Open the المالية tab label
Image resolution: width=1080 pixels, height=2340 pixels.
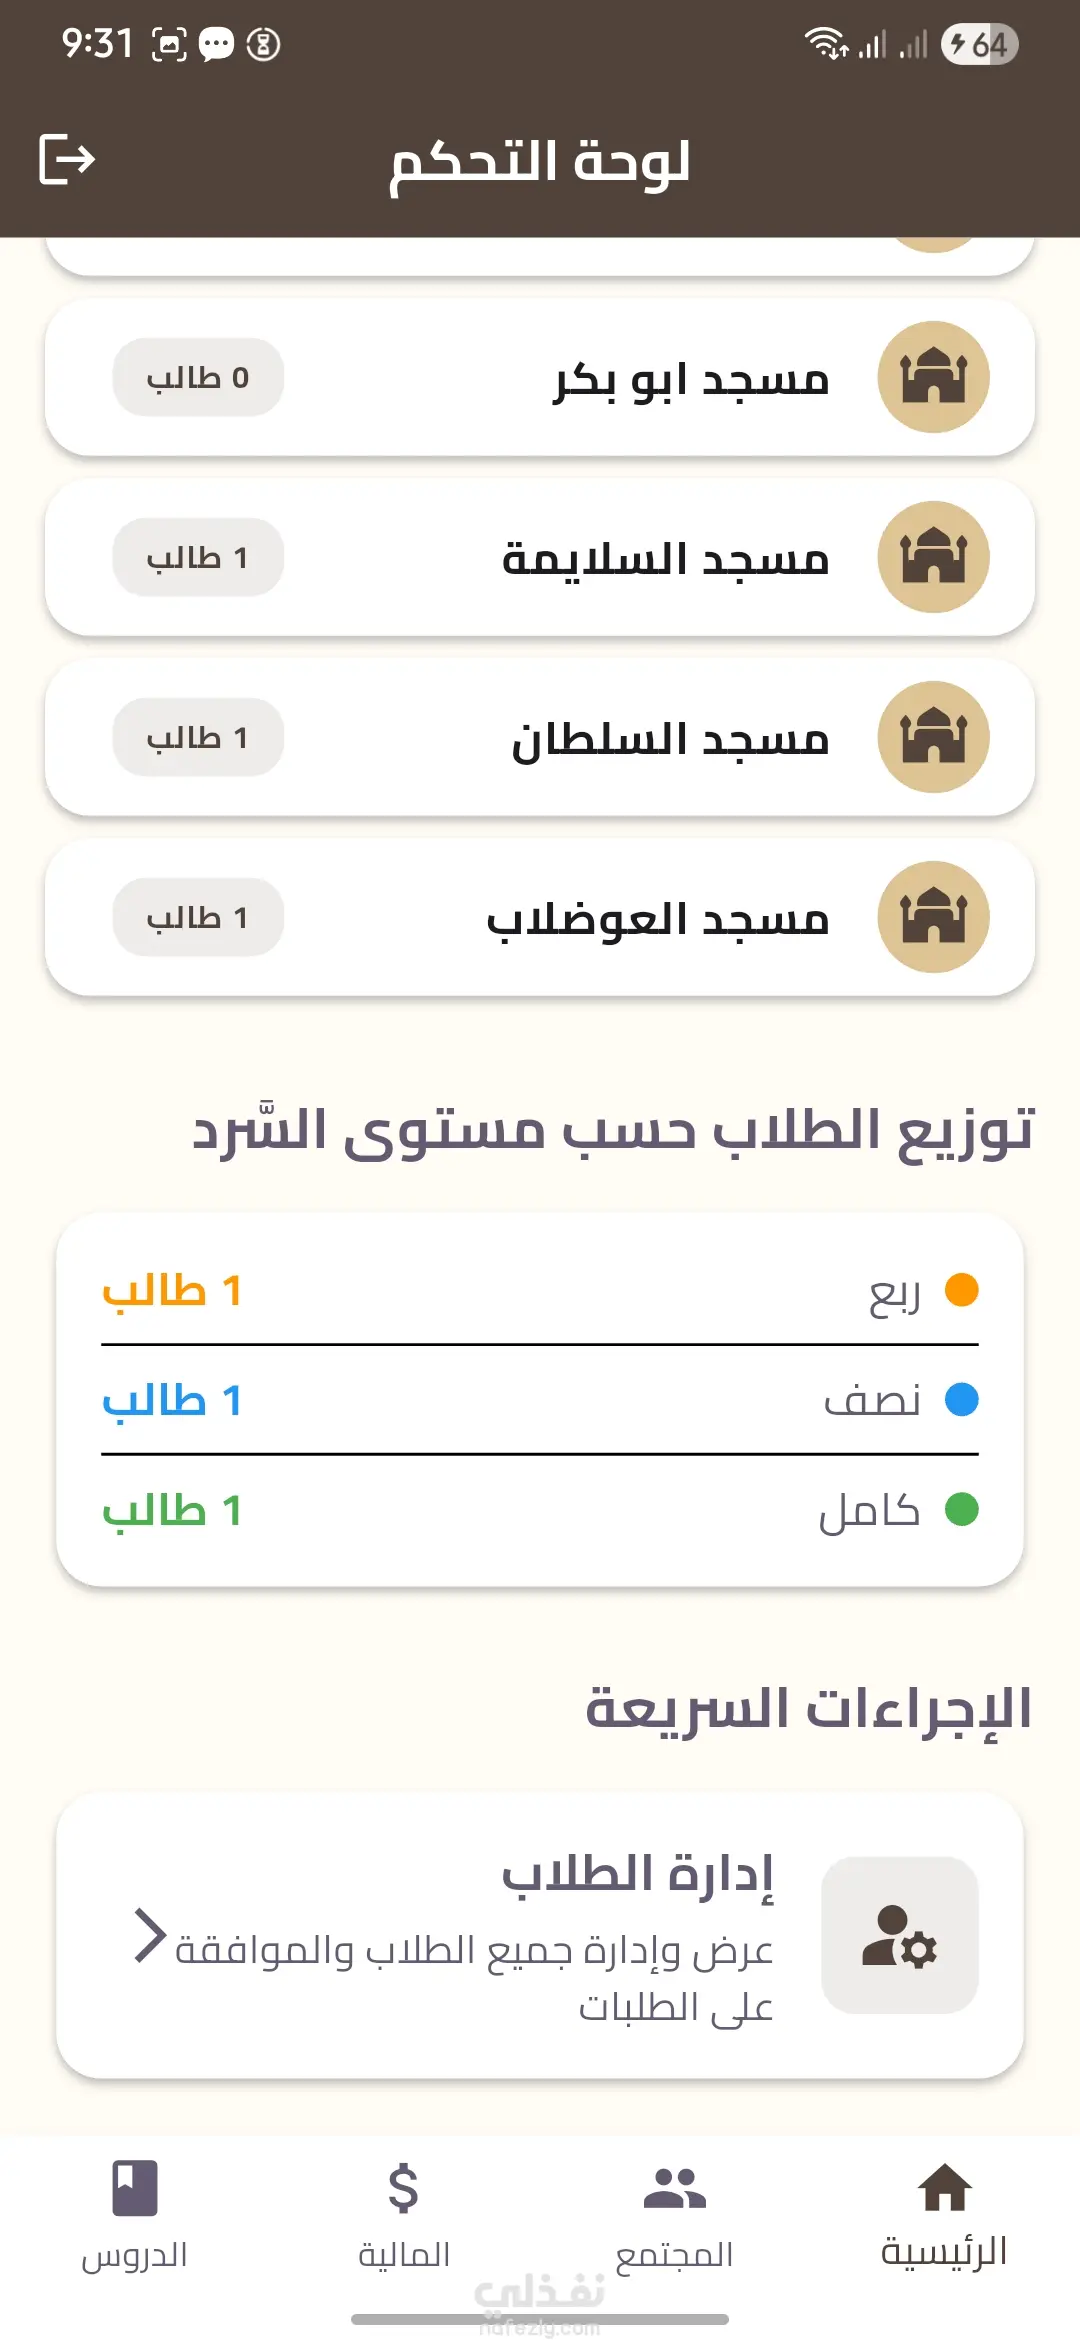[404, 2254]
